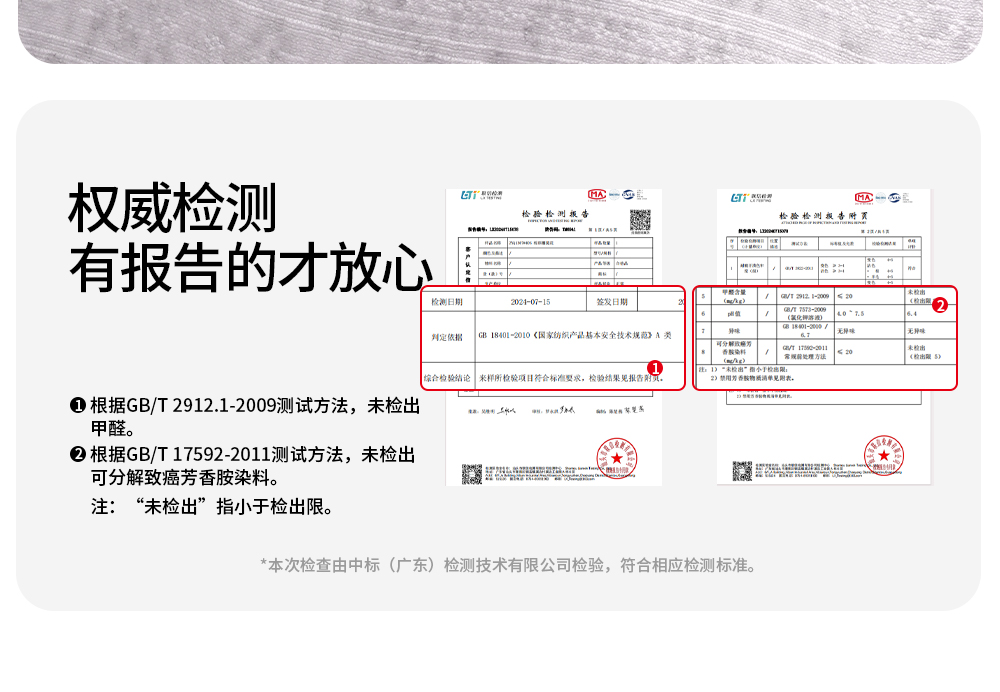Click the heading '有报告的才放心'
Image resolution: width=1000 pixels, height=692 pixels.
click(x=251, y=267)
